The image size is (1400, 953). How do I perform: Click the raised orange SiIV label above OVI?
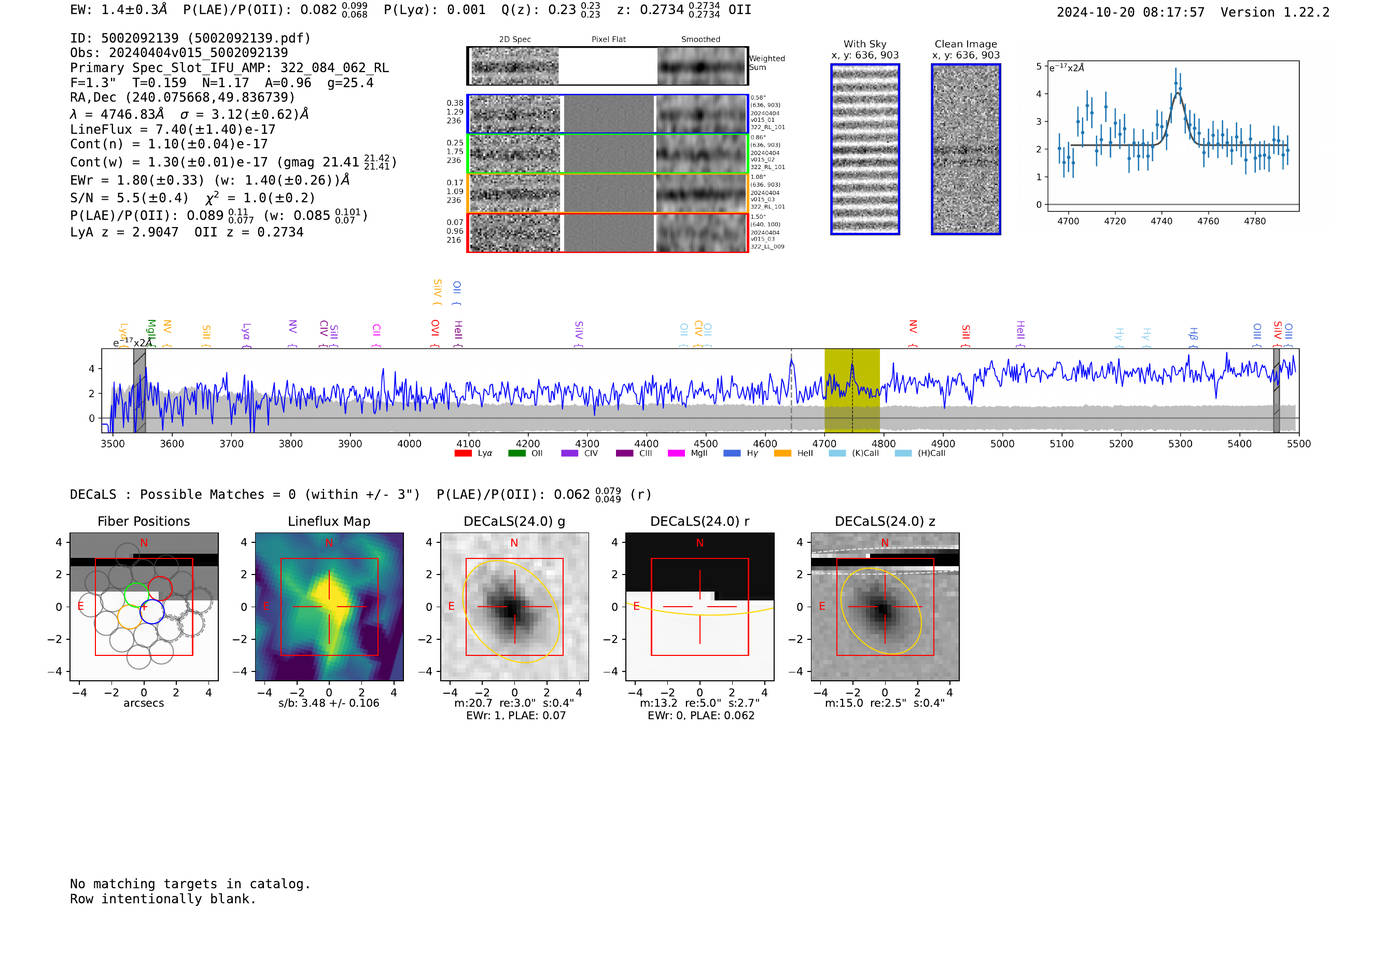(x=437, y=292)
